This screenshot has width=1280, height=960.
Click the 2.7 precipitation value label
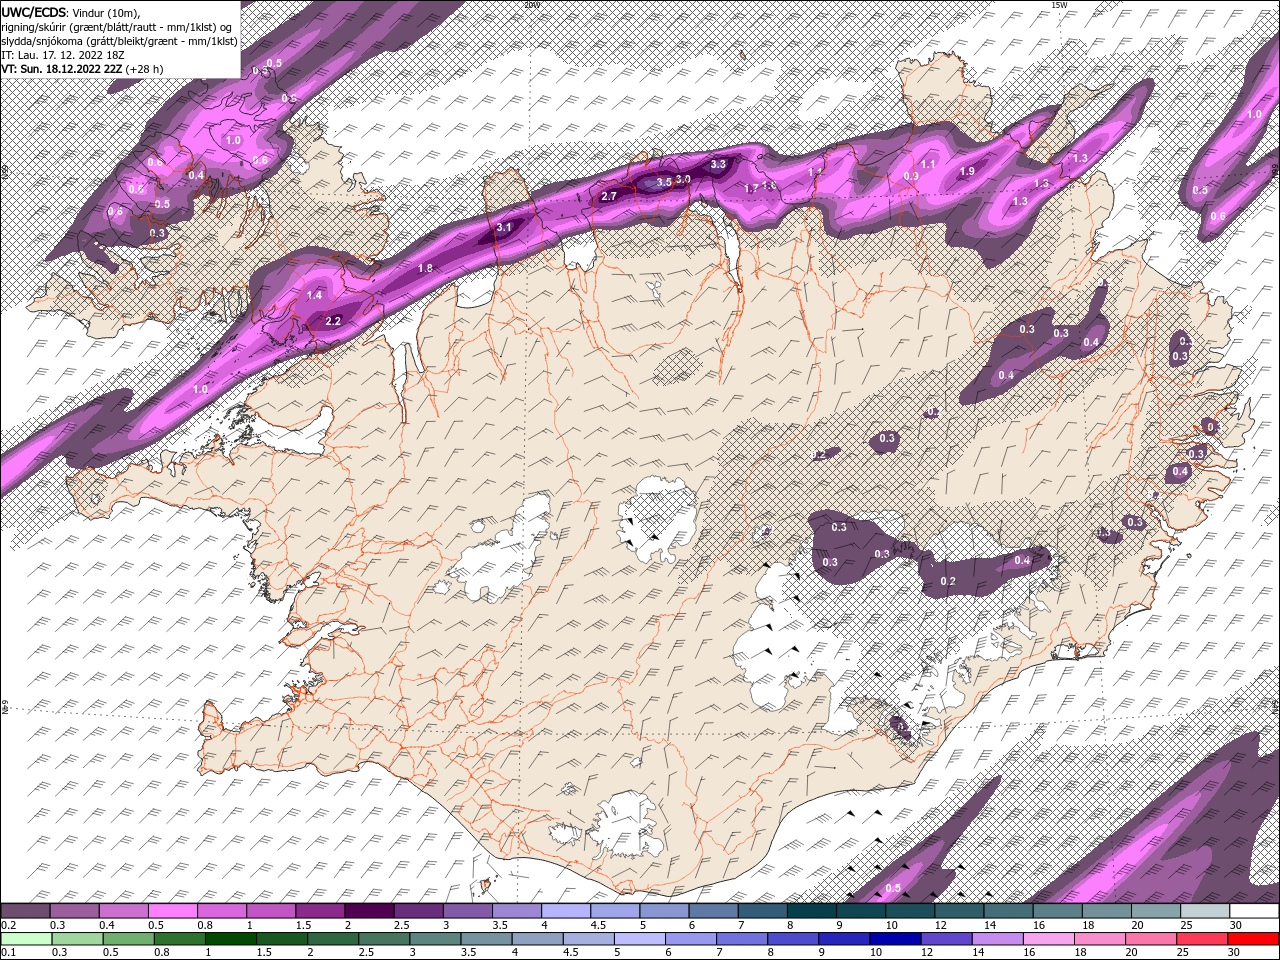pos(609,197)
